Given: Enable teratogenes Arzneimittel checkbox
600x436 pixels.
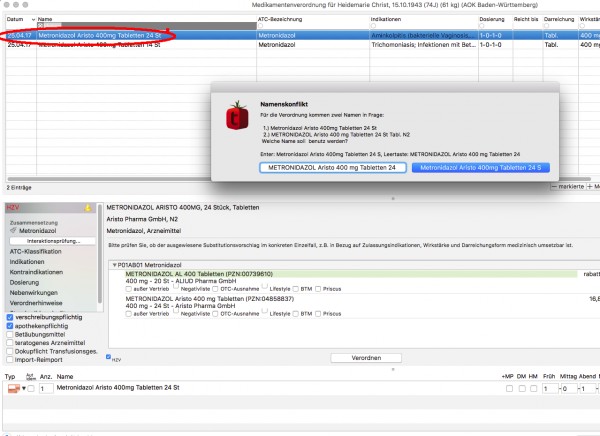Looking at the screenshot, I should click(10, 343).
